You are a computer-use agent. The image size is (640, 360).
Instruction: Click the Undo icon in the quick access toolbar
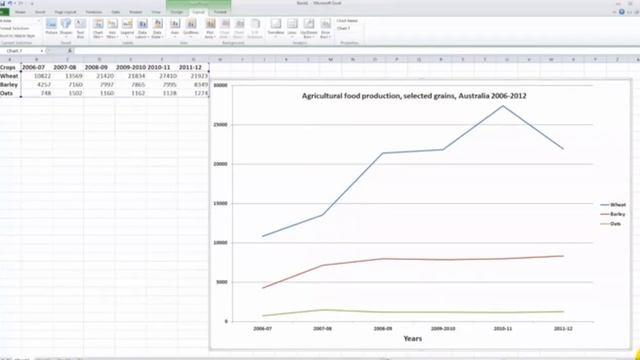(x=10, y=3)
